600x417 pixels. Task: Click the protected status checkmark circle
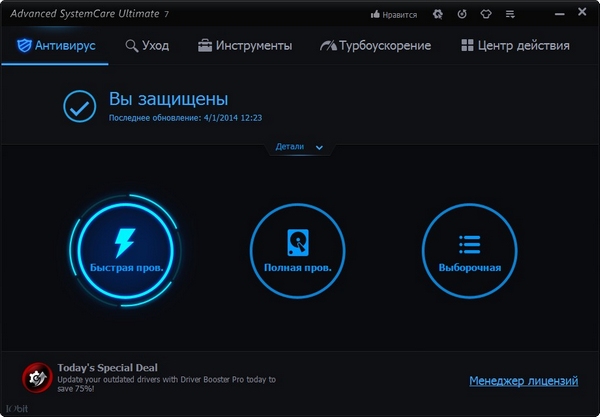(79, 106)
